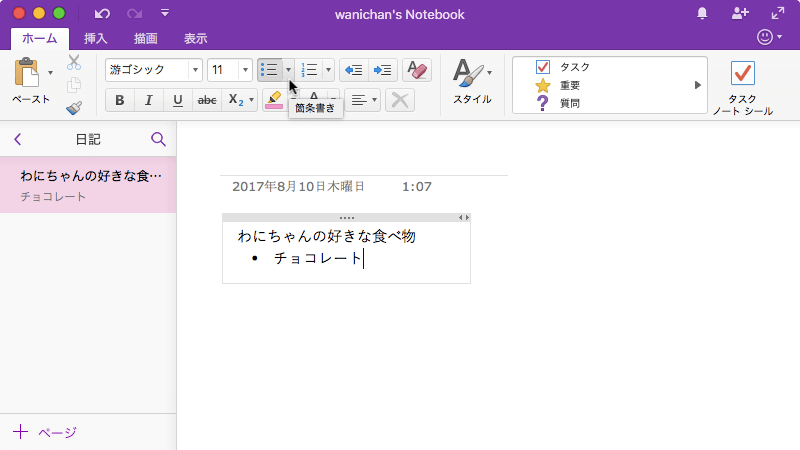Toggle subscript X2 formatting
Screen dimensions: 800x450
235,101
